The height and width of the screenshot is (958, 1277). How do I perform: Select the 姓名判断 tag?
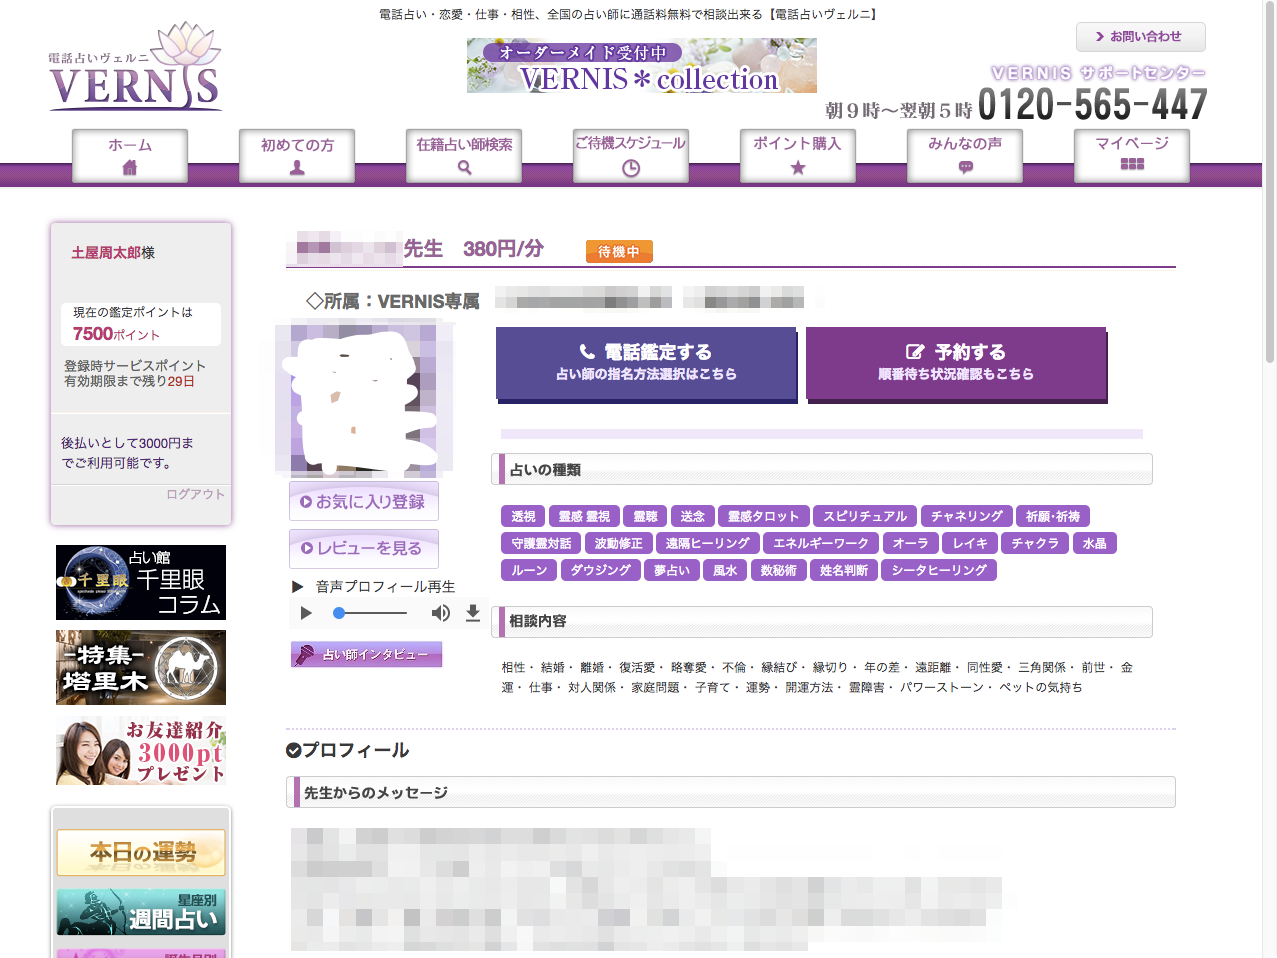tap(844, 570)
